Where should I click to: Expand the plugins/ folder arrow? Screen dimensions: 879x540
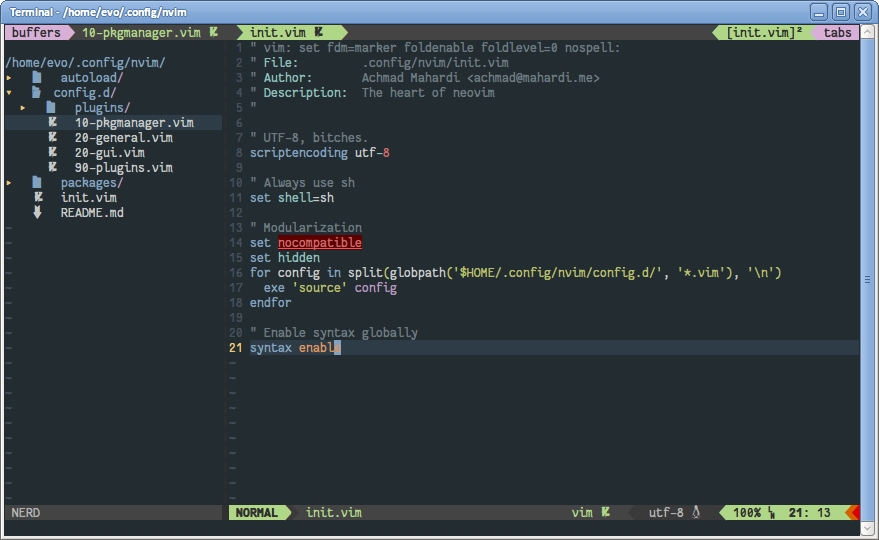click(23, 108)
